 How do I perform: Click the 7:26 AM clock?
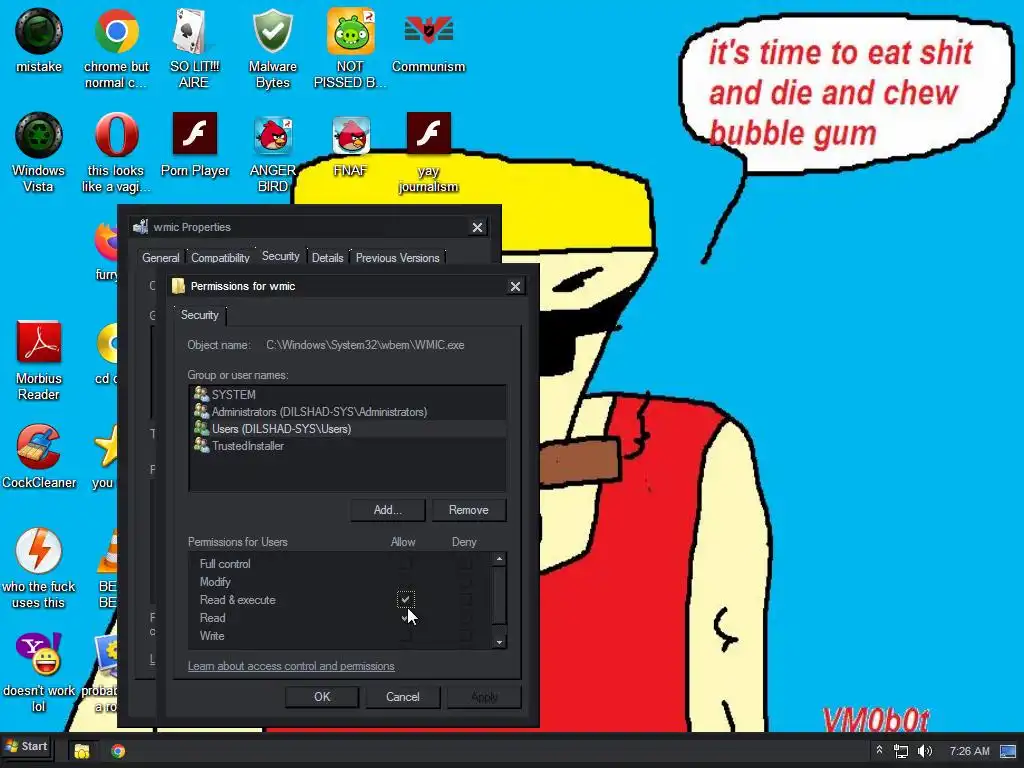tap(969, 751)
